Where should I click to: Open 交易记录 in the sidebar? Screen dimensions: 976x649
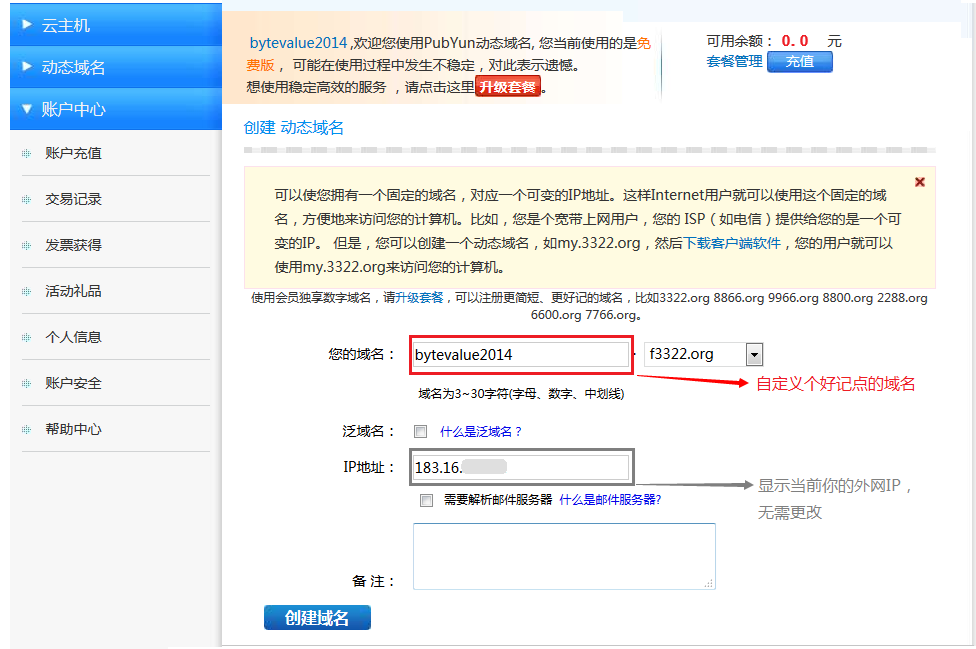point(73,199)
